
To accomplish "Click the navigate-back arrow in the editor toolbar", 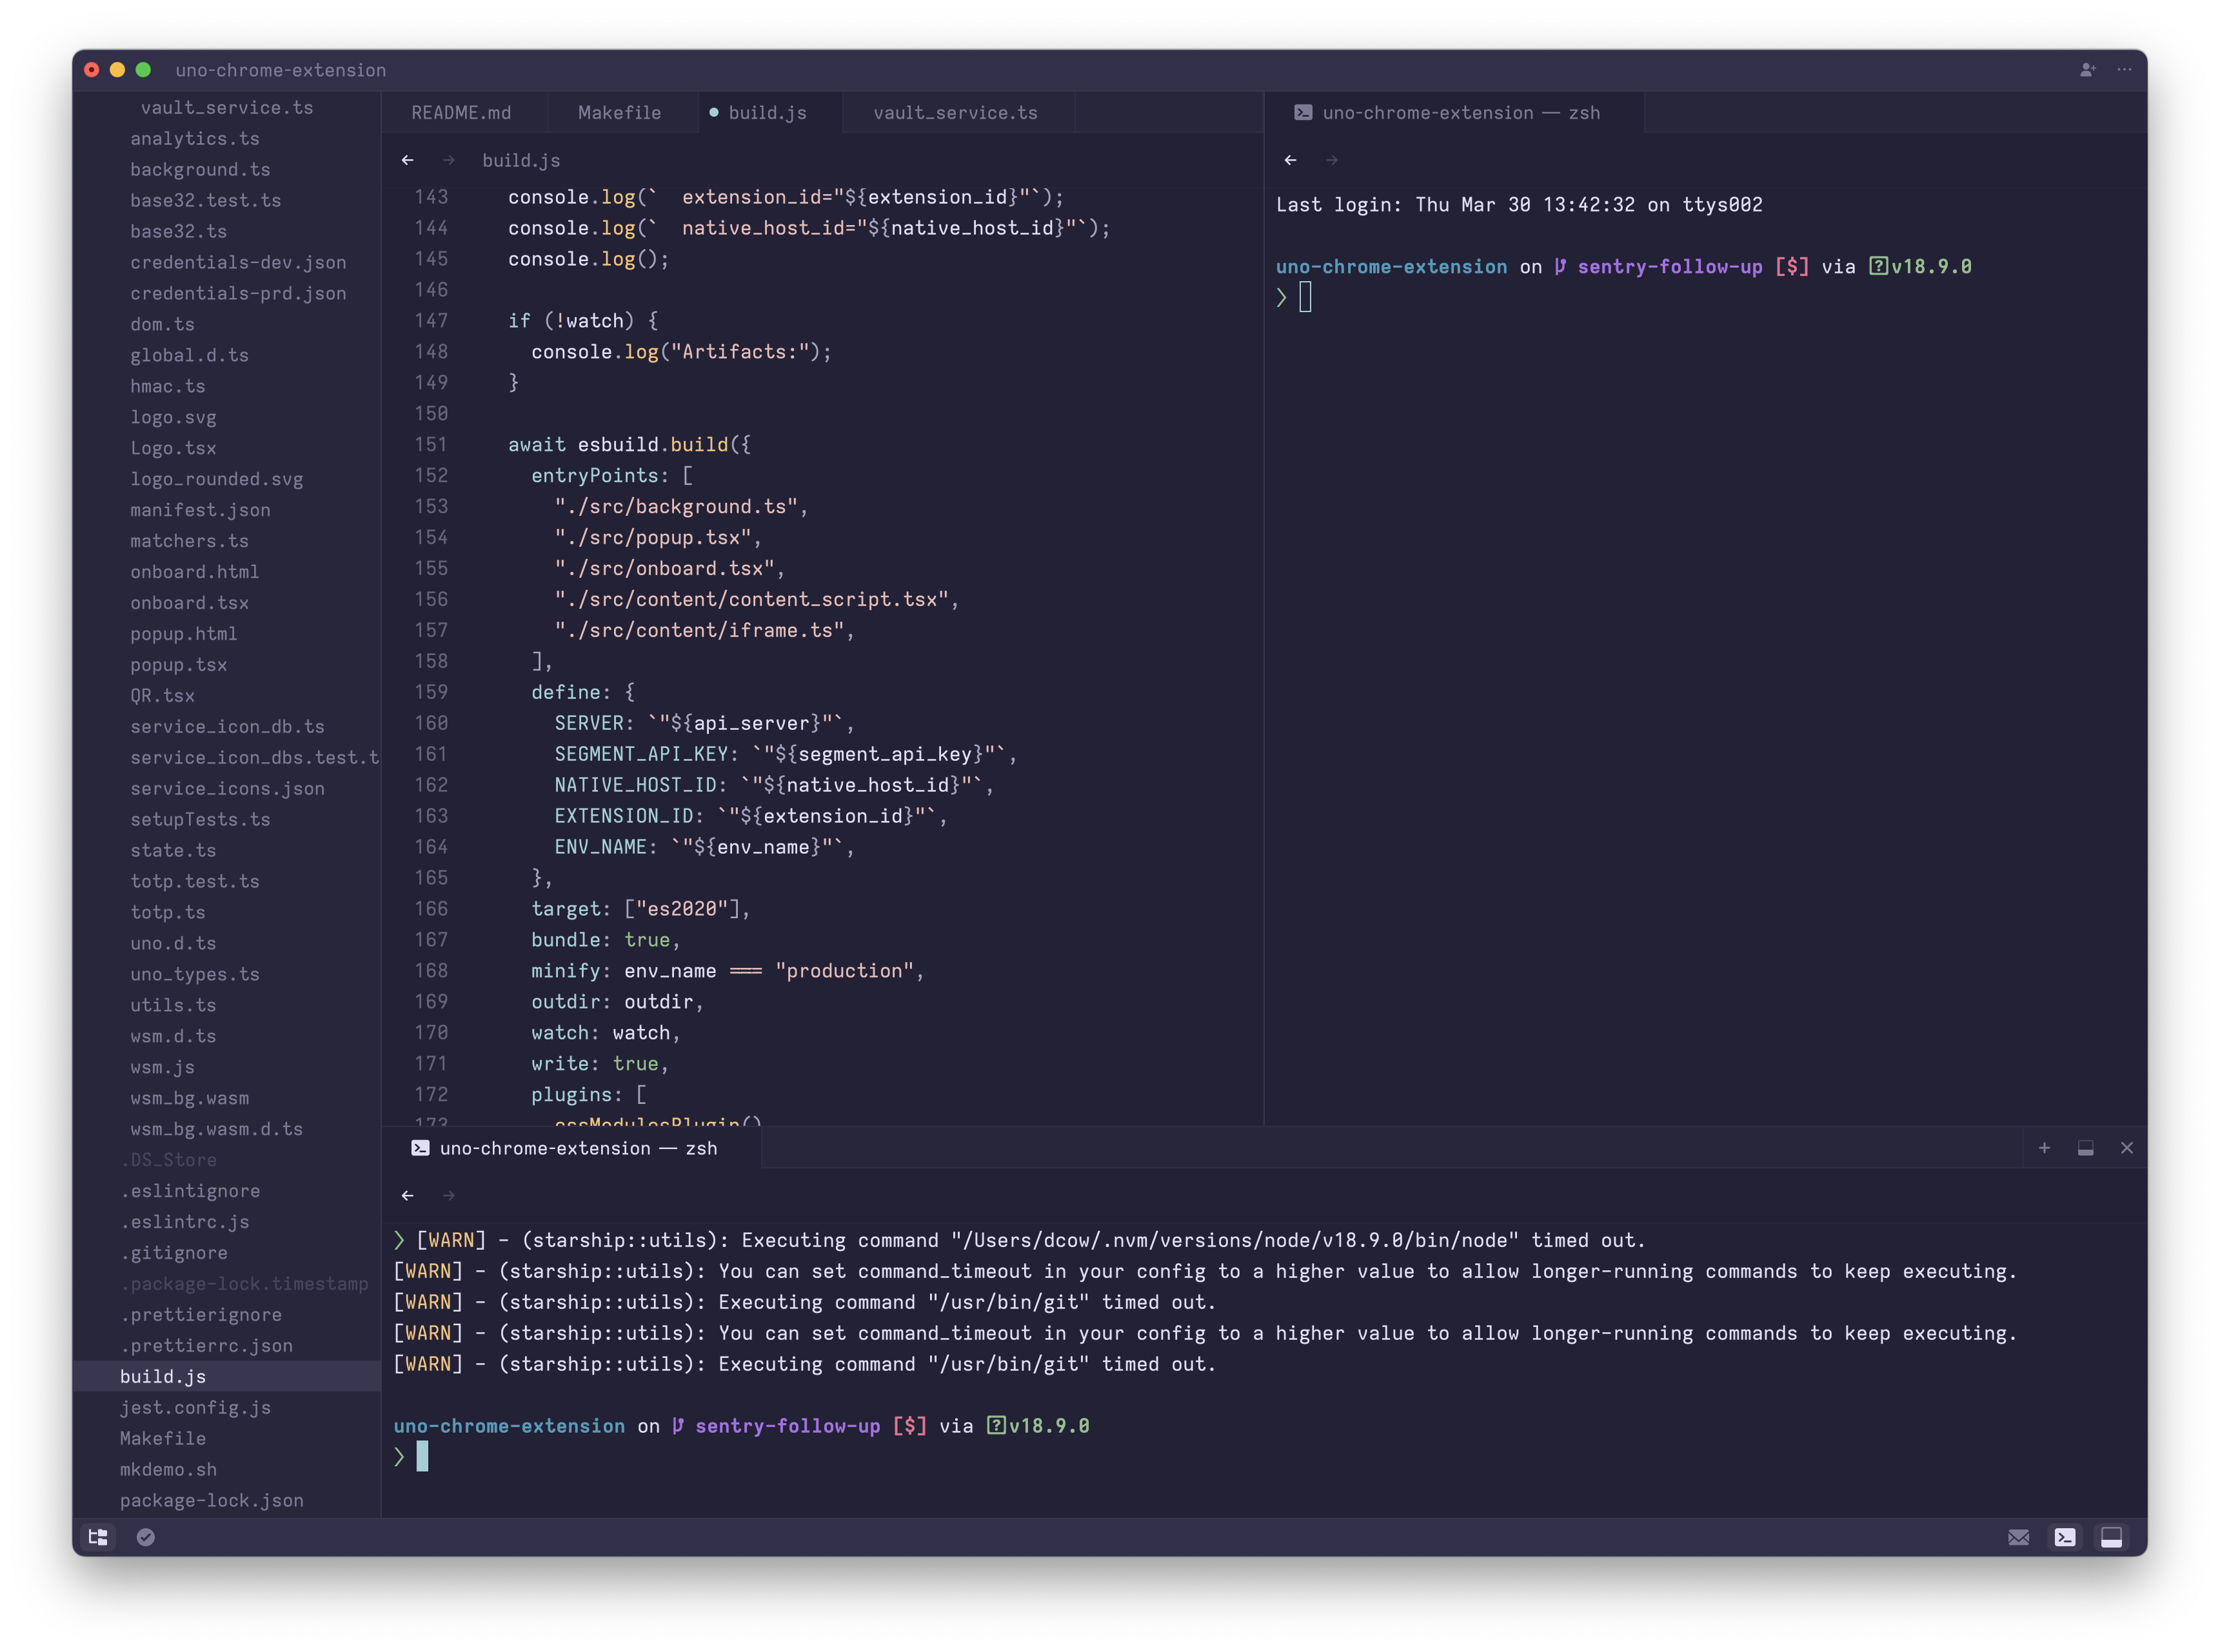I will [408, 160].
